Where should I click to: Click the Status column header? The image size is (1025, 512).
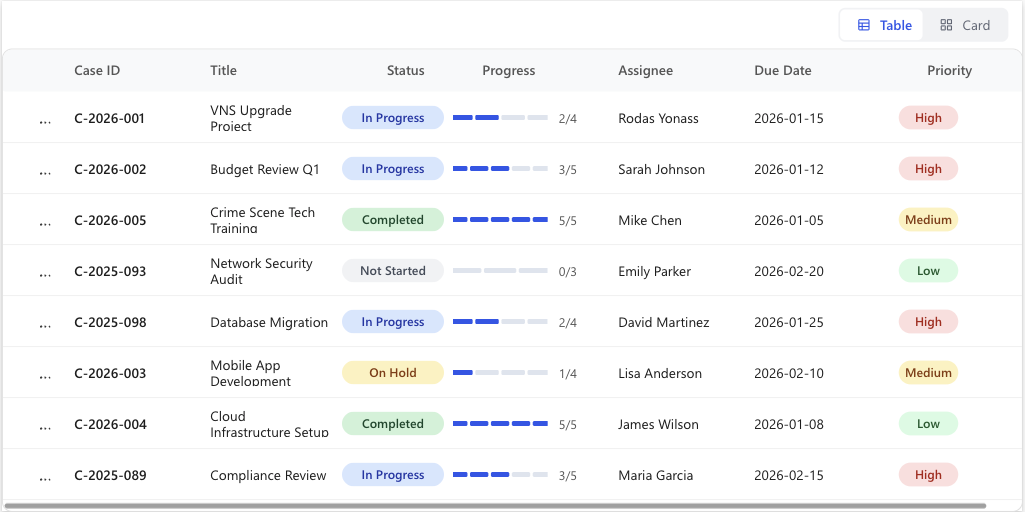405,71
